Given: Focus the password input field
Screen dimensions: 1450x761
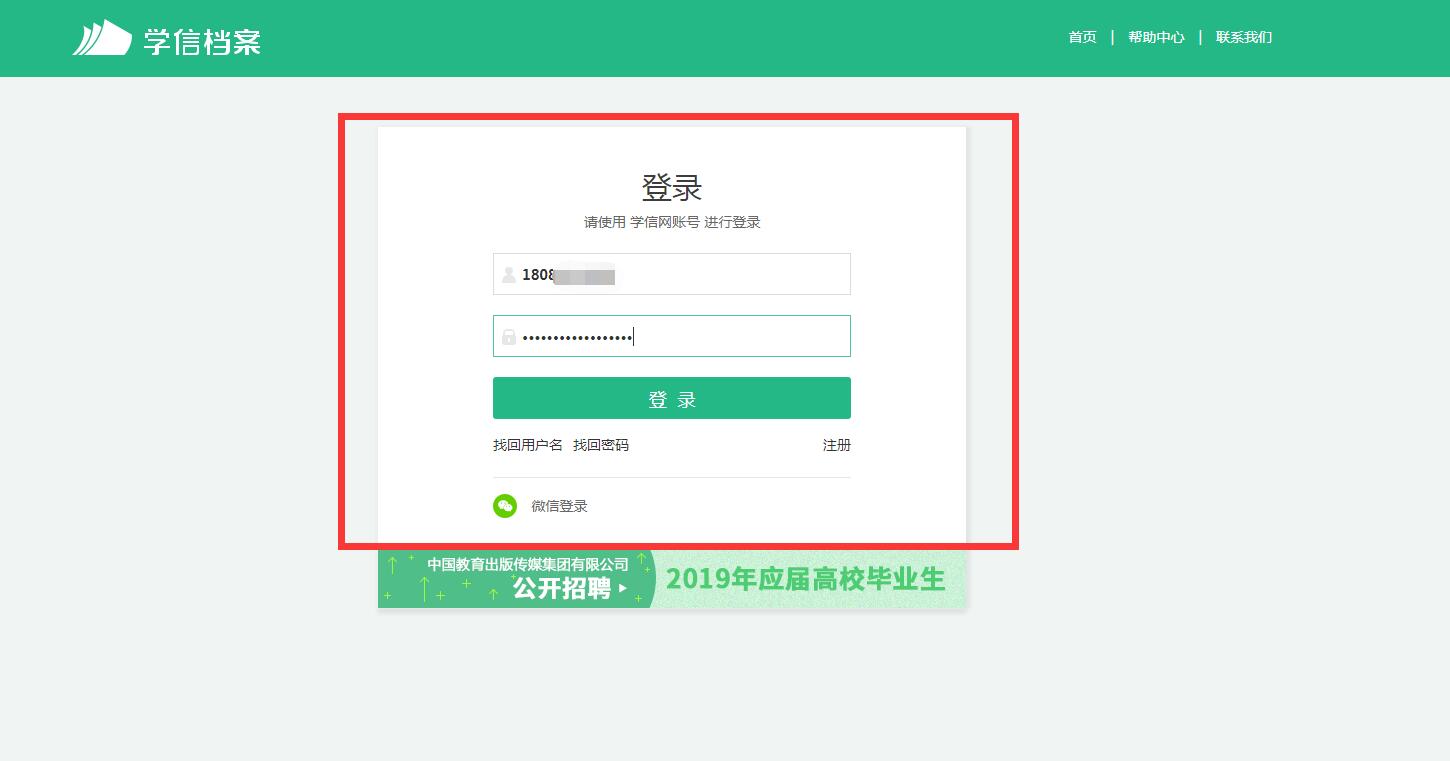Looking at the screenshot, I should pyautogui.click(x=672, y=336).
